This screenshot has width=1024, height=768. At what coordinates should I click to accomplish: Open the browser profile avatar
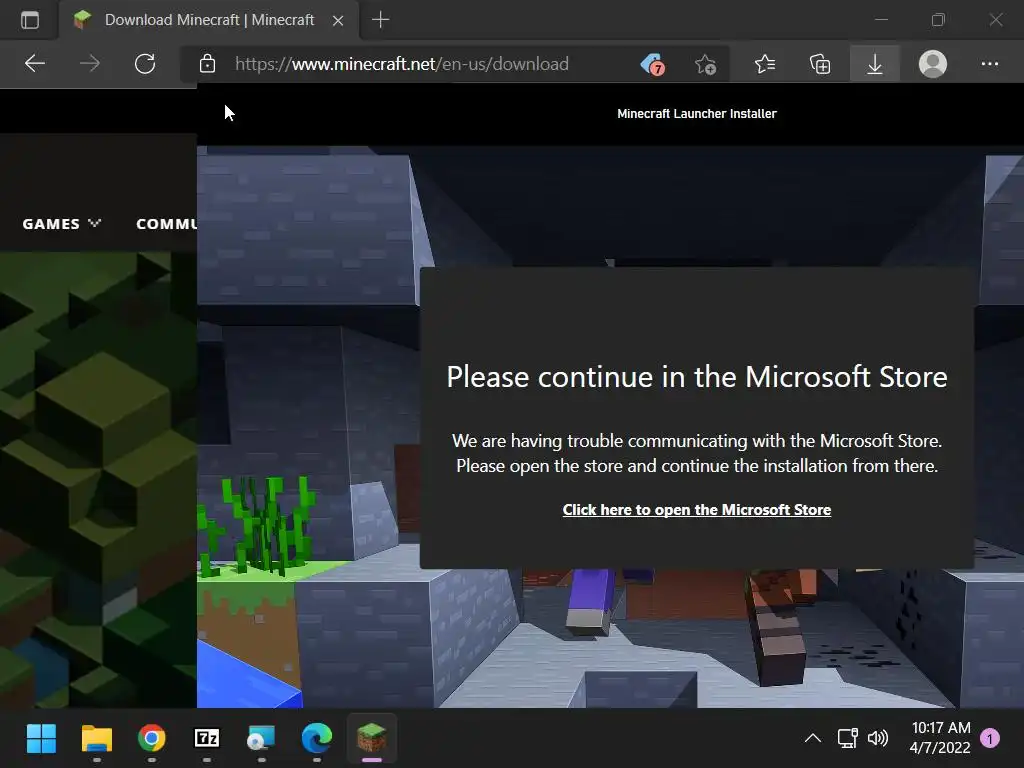tap(933, 64)
